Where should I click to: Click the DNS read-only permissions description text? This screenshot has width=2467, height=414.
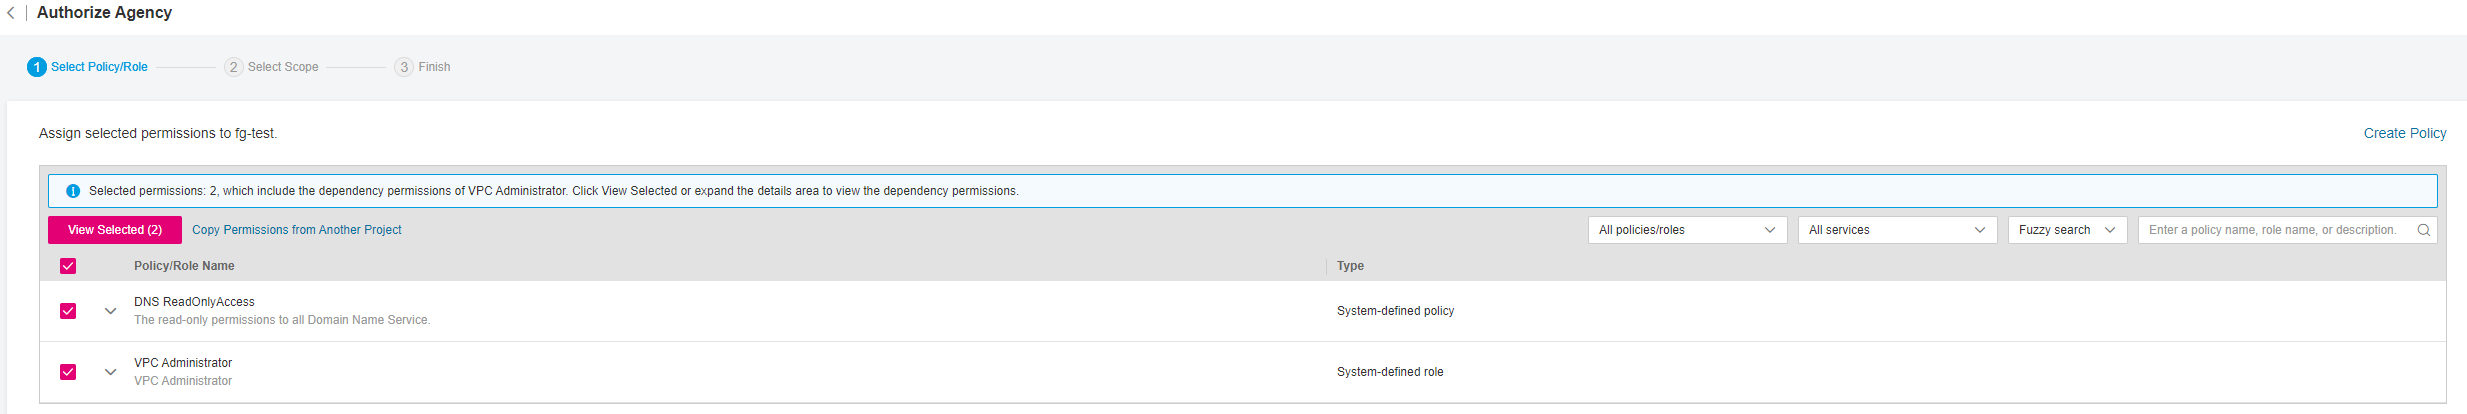[282, 320]
